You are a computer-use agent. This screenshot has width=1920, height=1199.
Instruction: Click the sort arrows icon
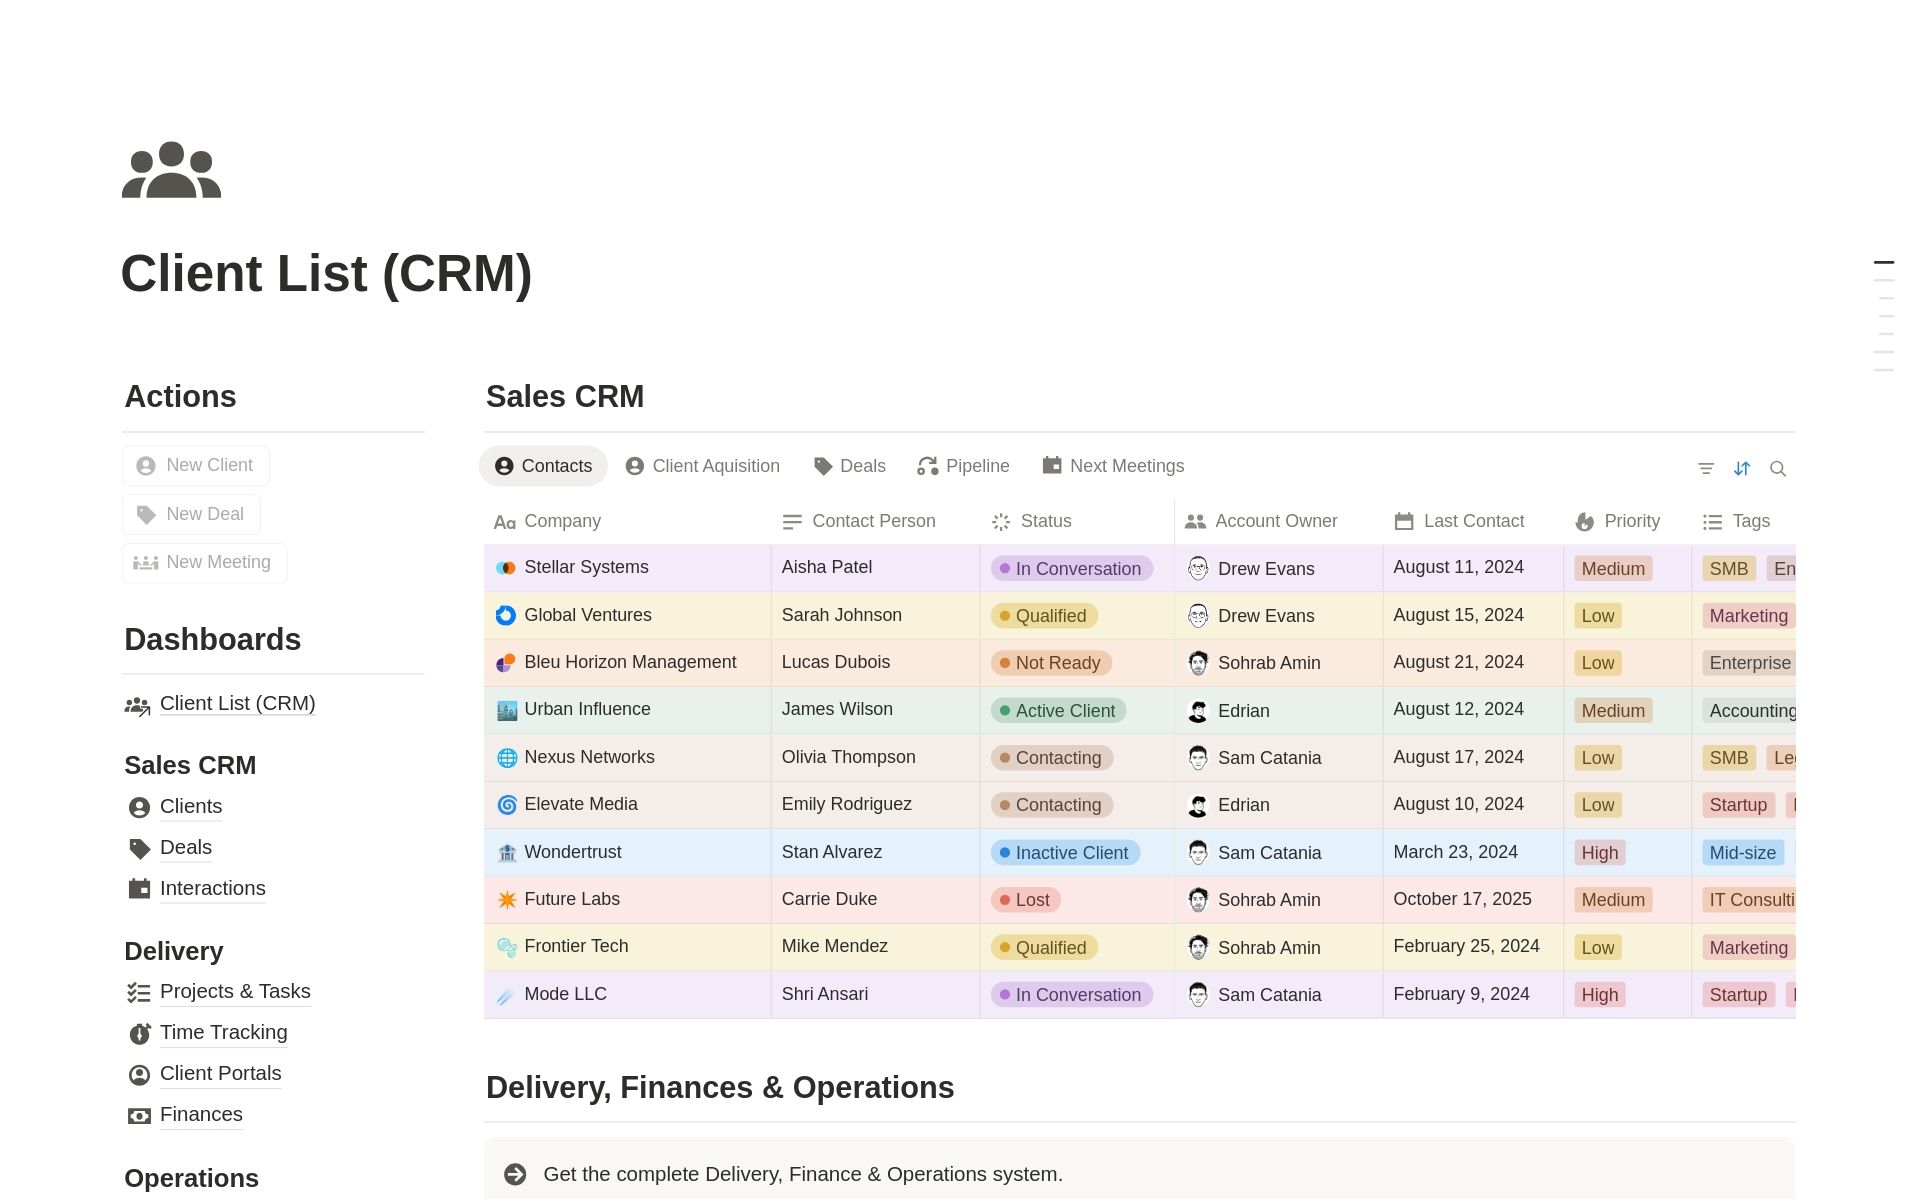tap(1742, 468)
